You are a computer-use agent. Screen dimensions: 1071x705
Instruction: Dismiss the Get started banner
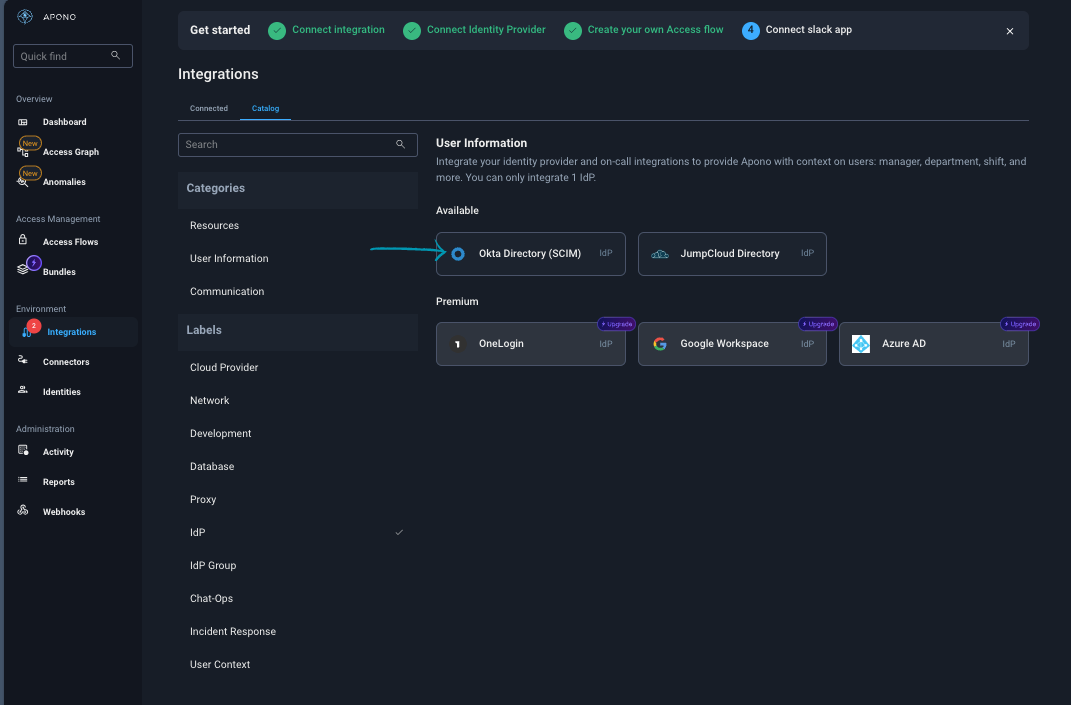pos(1009,31)
